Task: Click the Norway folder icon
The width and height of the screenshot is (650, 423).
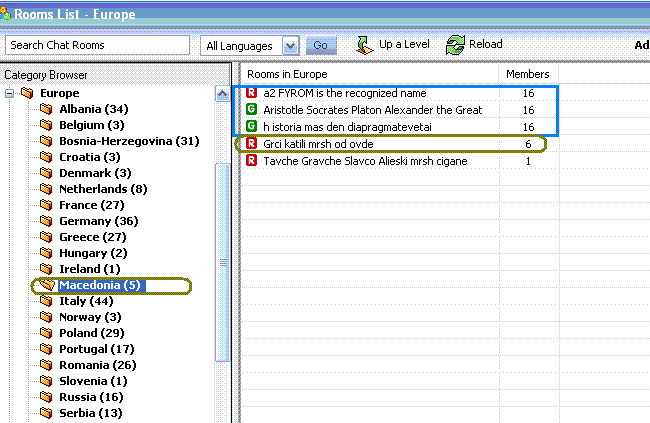Action: coord(46,317)
